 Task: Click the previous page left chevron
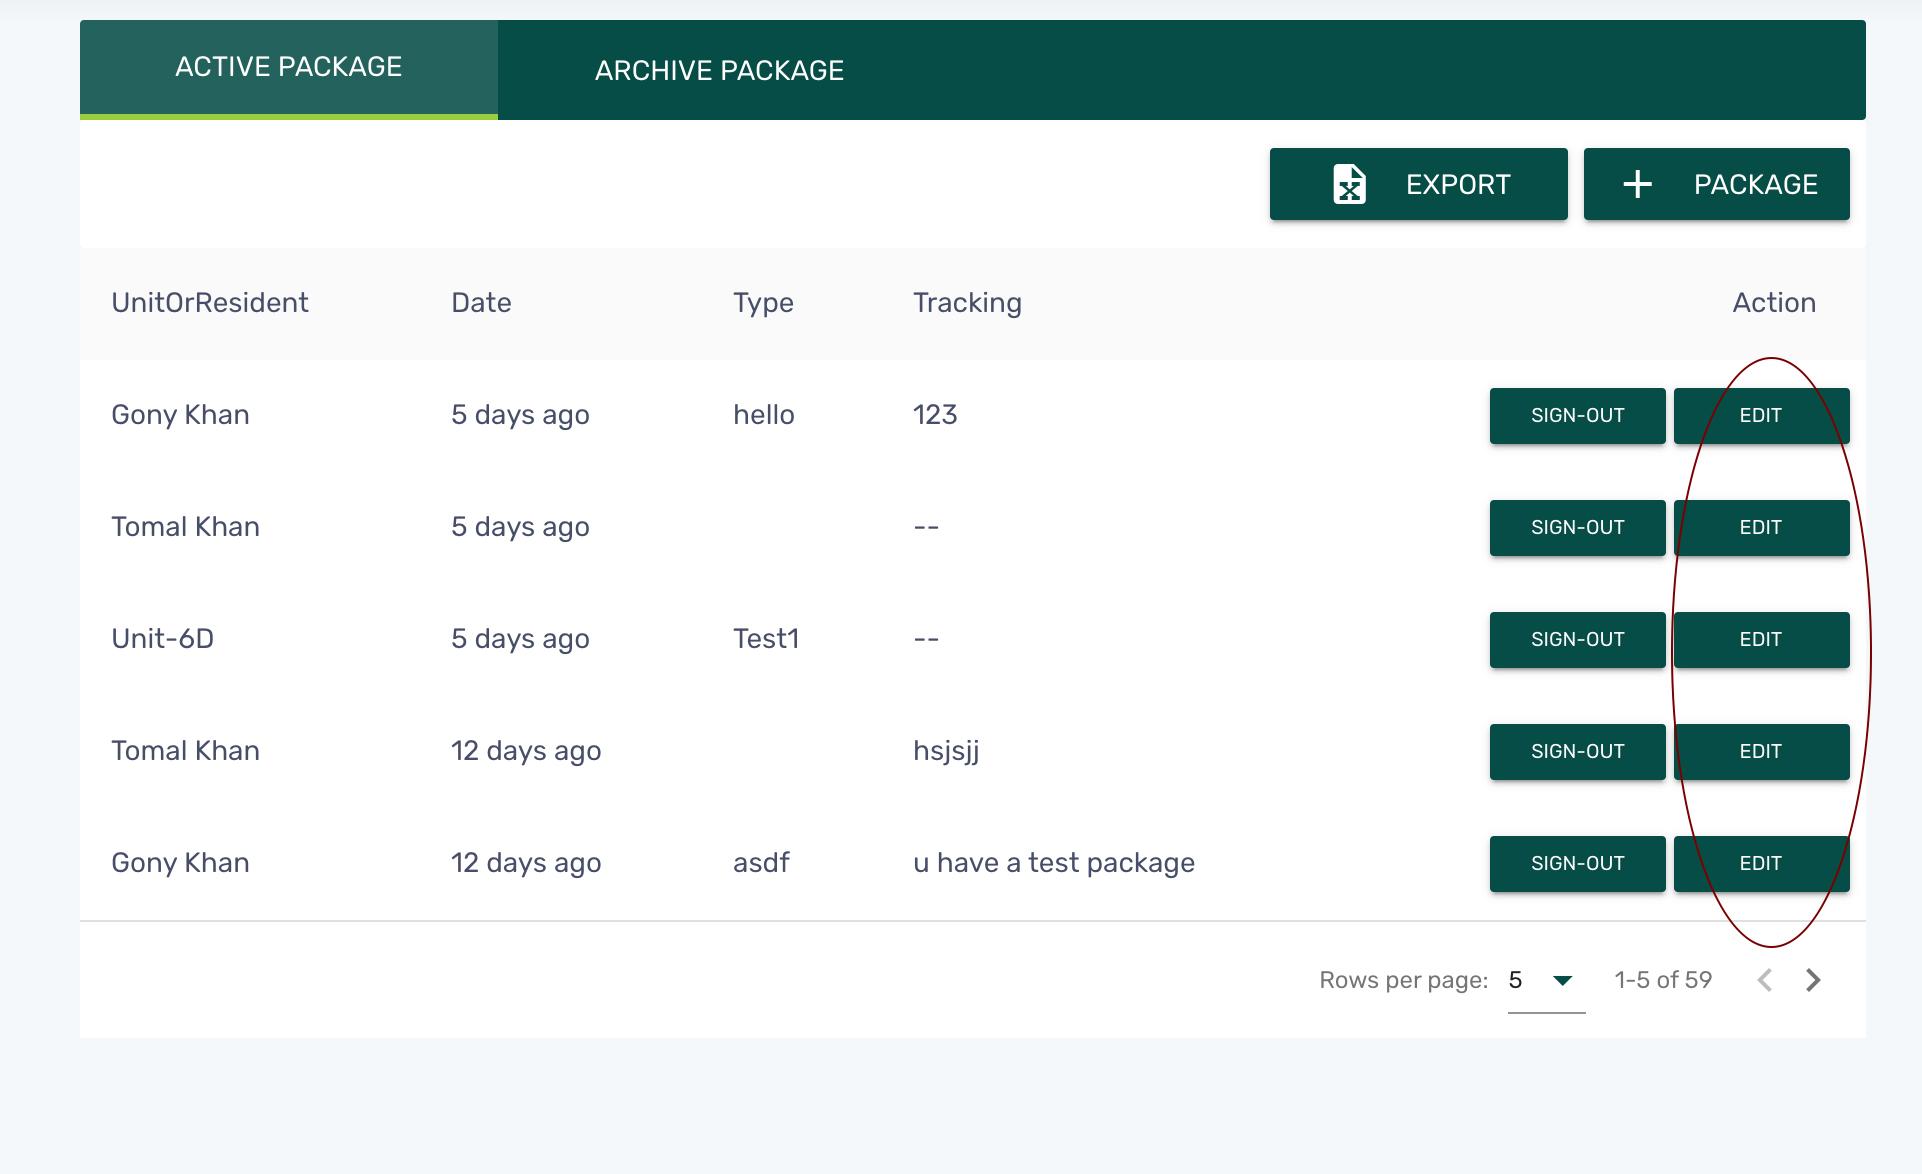coord(1765,980)
